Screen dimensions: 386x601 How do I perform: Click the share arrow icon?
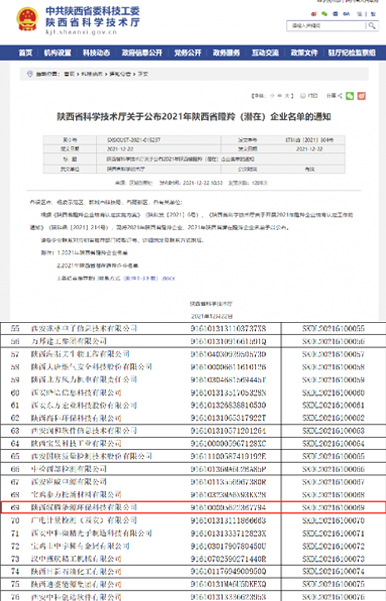click(x=340, y=96)
